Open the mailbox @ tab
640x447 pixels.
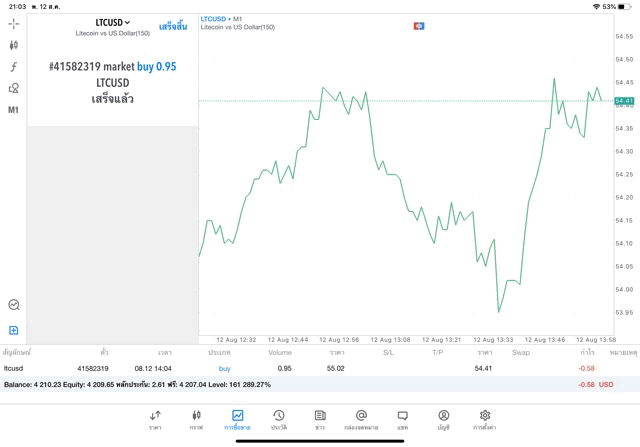click(x=361, y=420)
